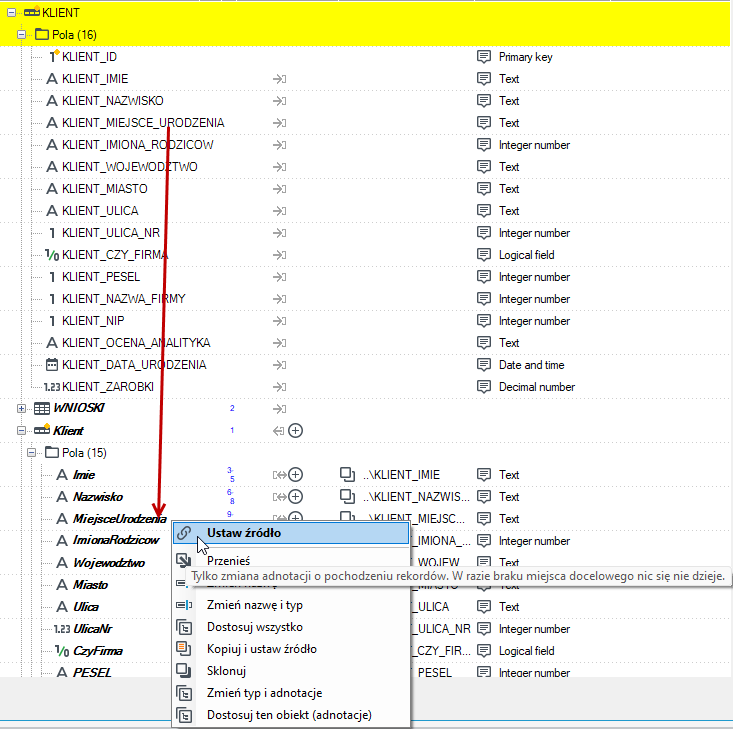Select the KLIENT_WOJEWODZTWO field

point(129,167)
